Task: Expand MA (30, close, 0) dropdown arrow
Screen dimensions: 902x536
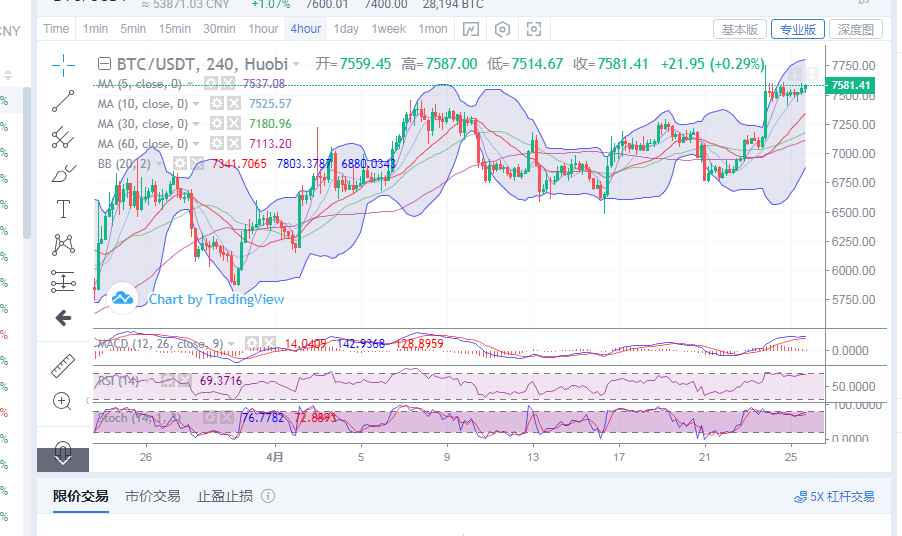Action: [196, 124]
